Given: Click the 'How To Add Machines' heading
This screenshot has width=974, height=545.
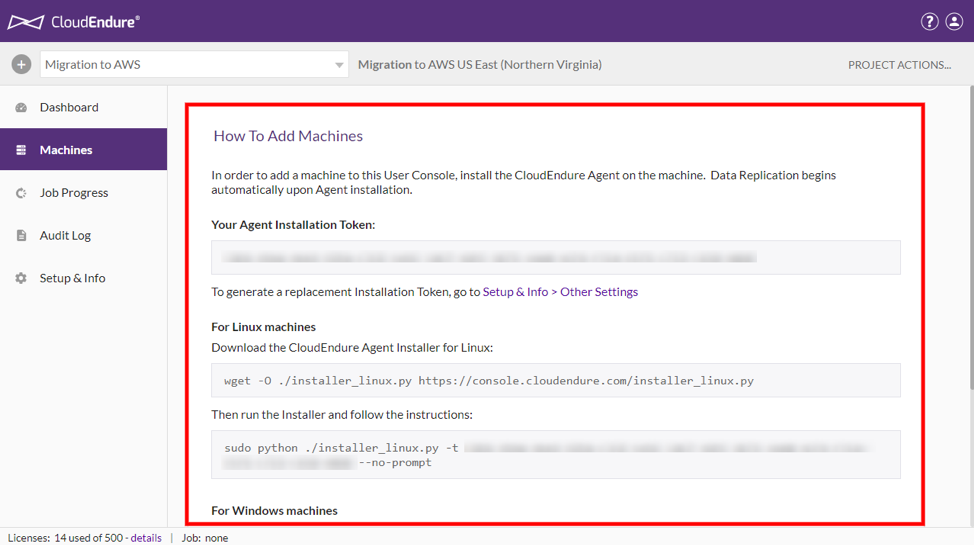Looking at the screenshot, I should tap(288, 136).
